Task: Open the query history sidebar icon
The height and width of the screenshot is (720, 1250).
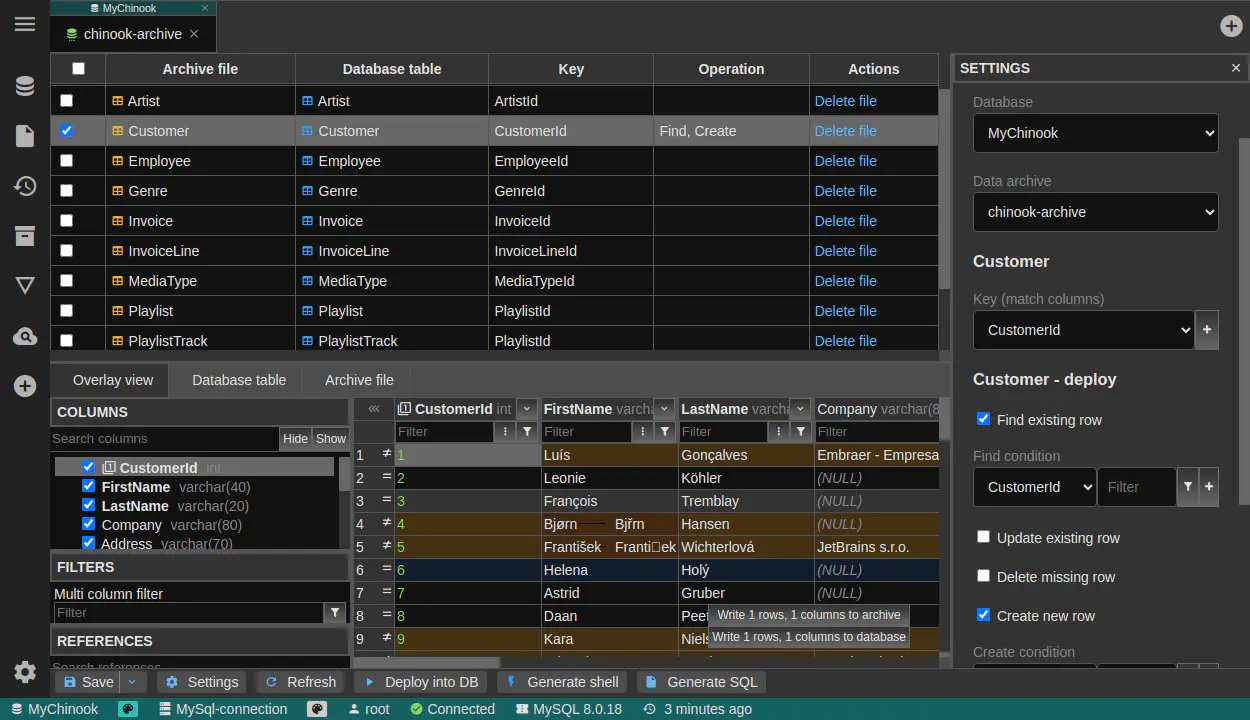Action: [25, 186]
